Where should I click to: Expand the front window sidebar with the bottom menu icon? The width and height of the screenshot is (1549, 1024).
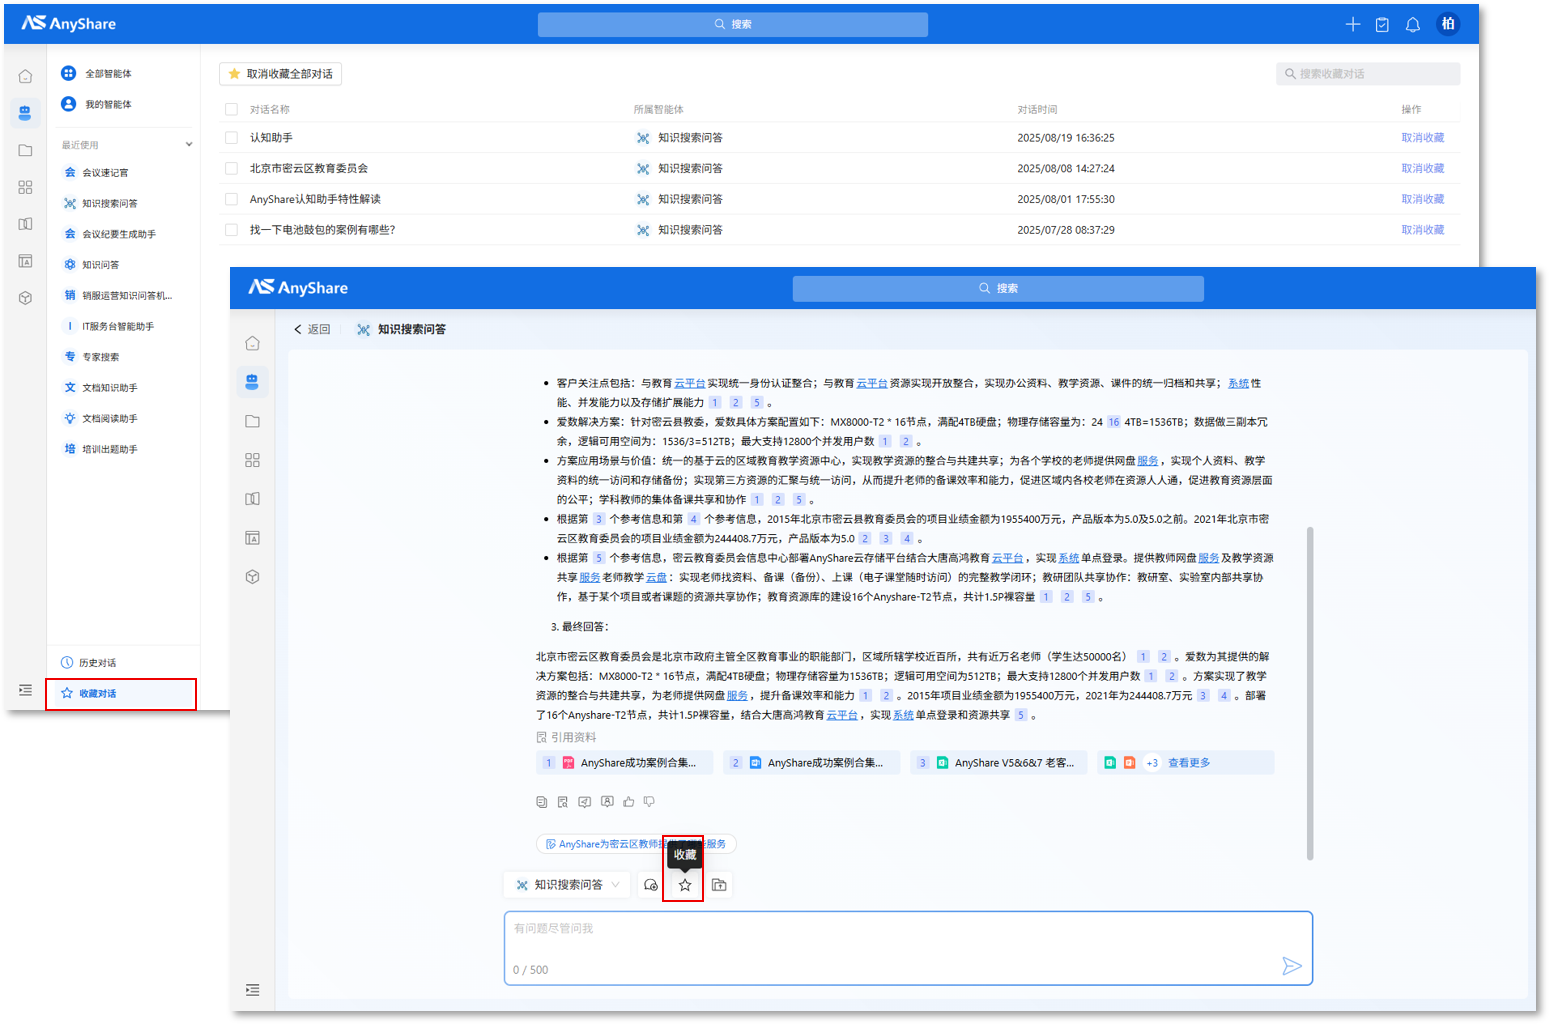(x=252, y=990)
